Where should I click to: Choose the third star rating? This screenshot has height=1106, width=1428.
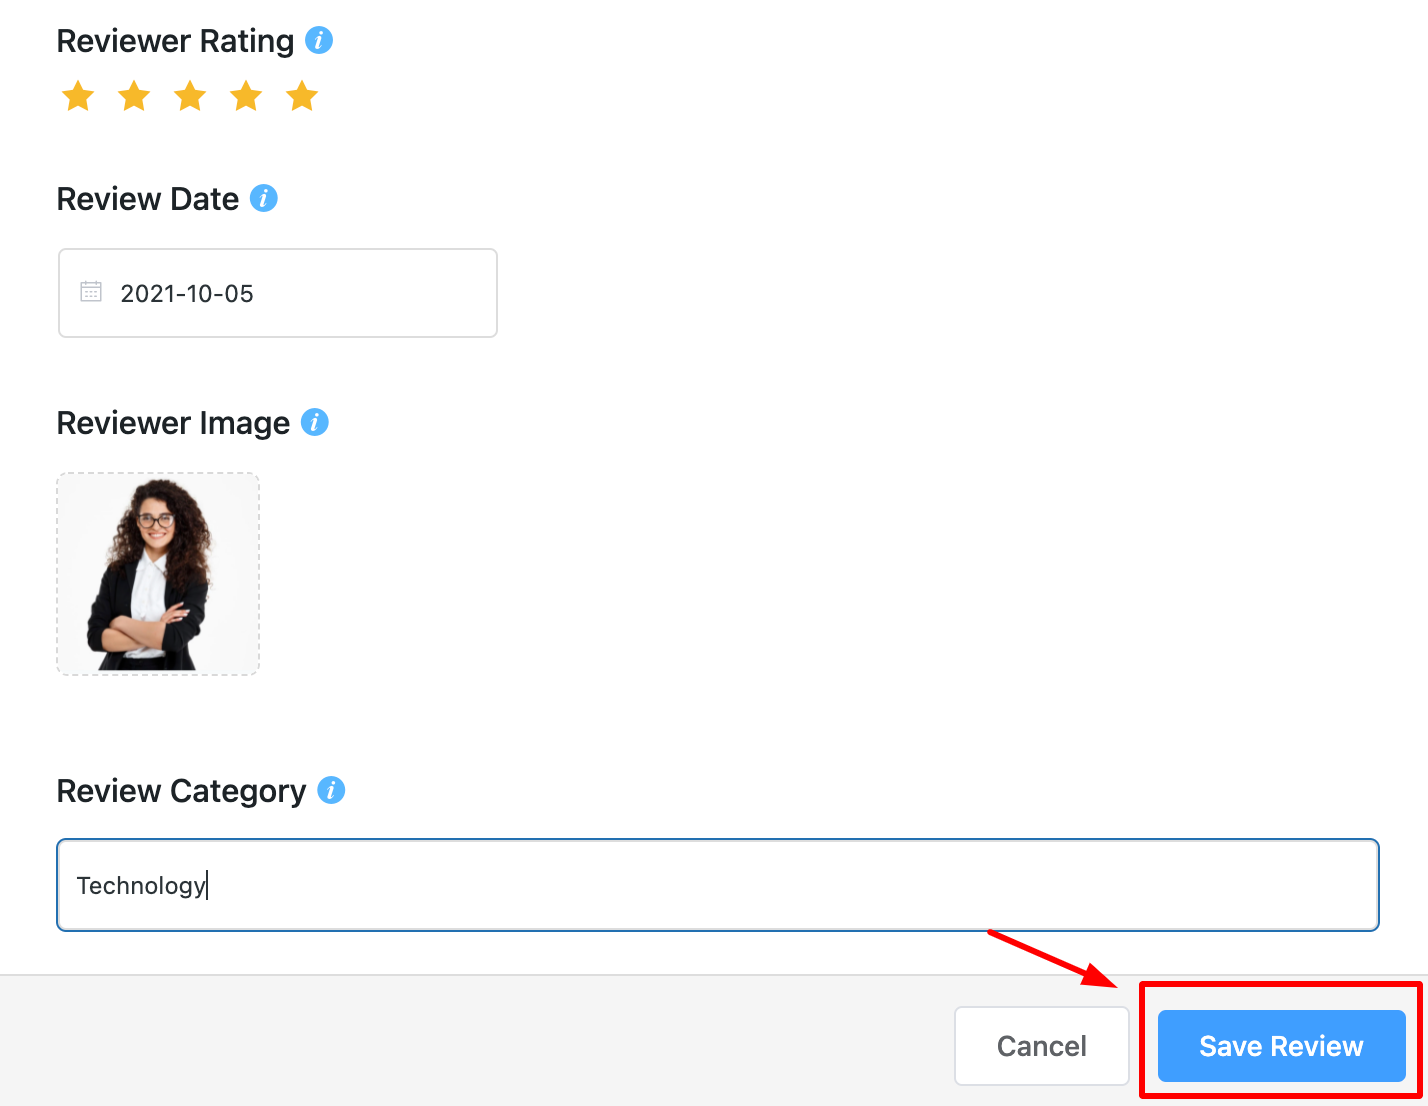pos(190,97)
